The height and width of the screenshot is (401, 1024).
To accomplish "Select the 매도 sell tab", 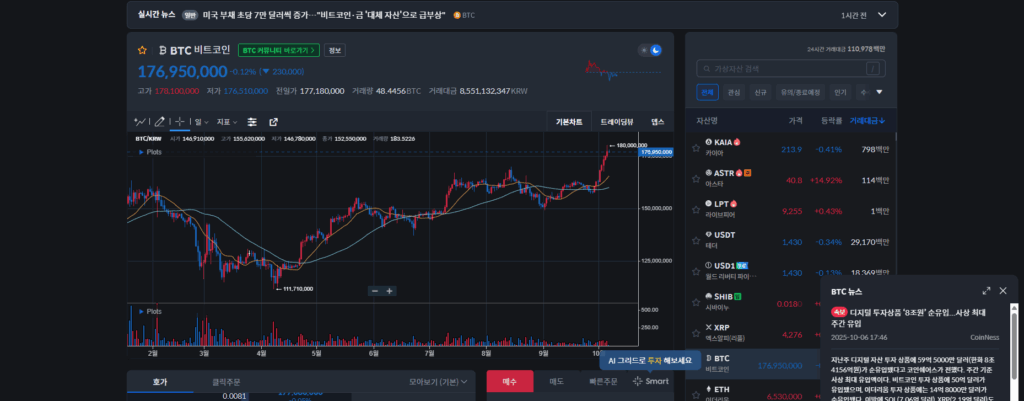I will pos(557,381).
